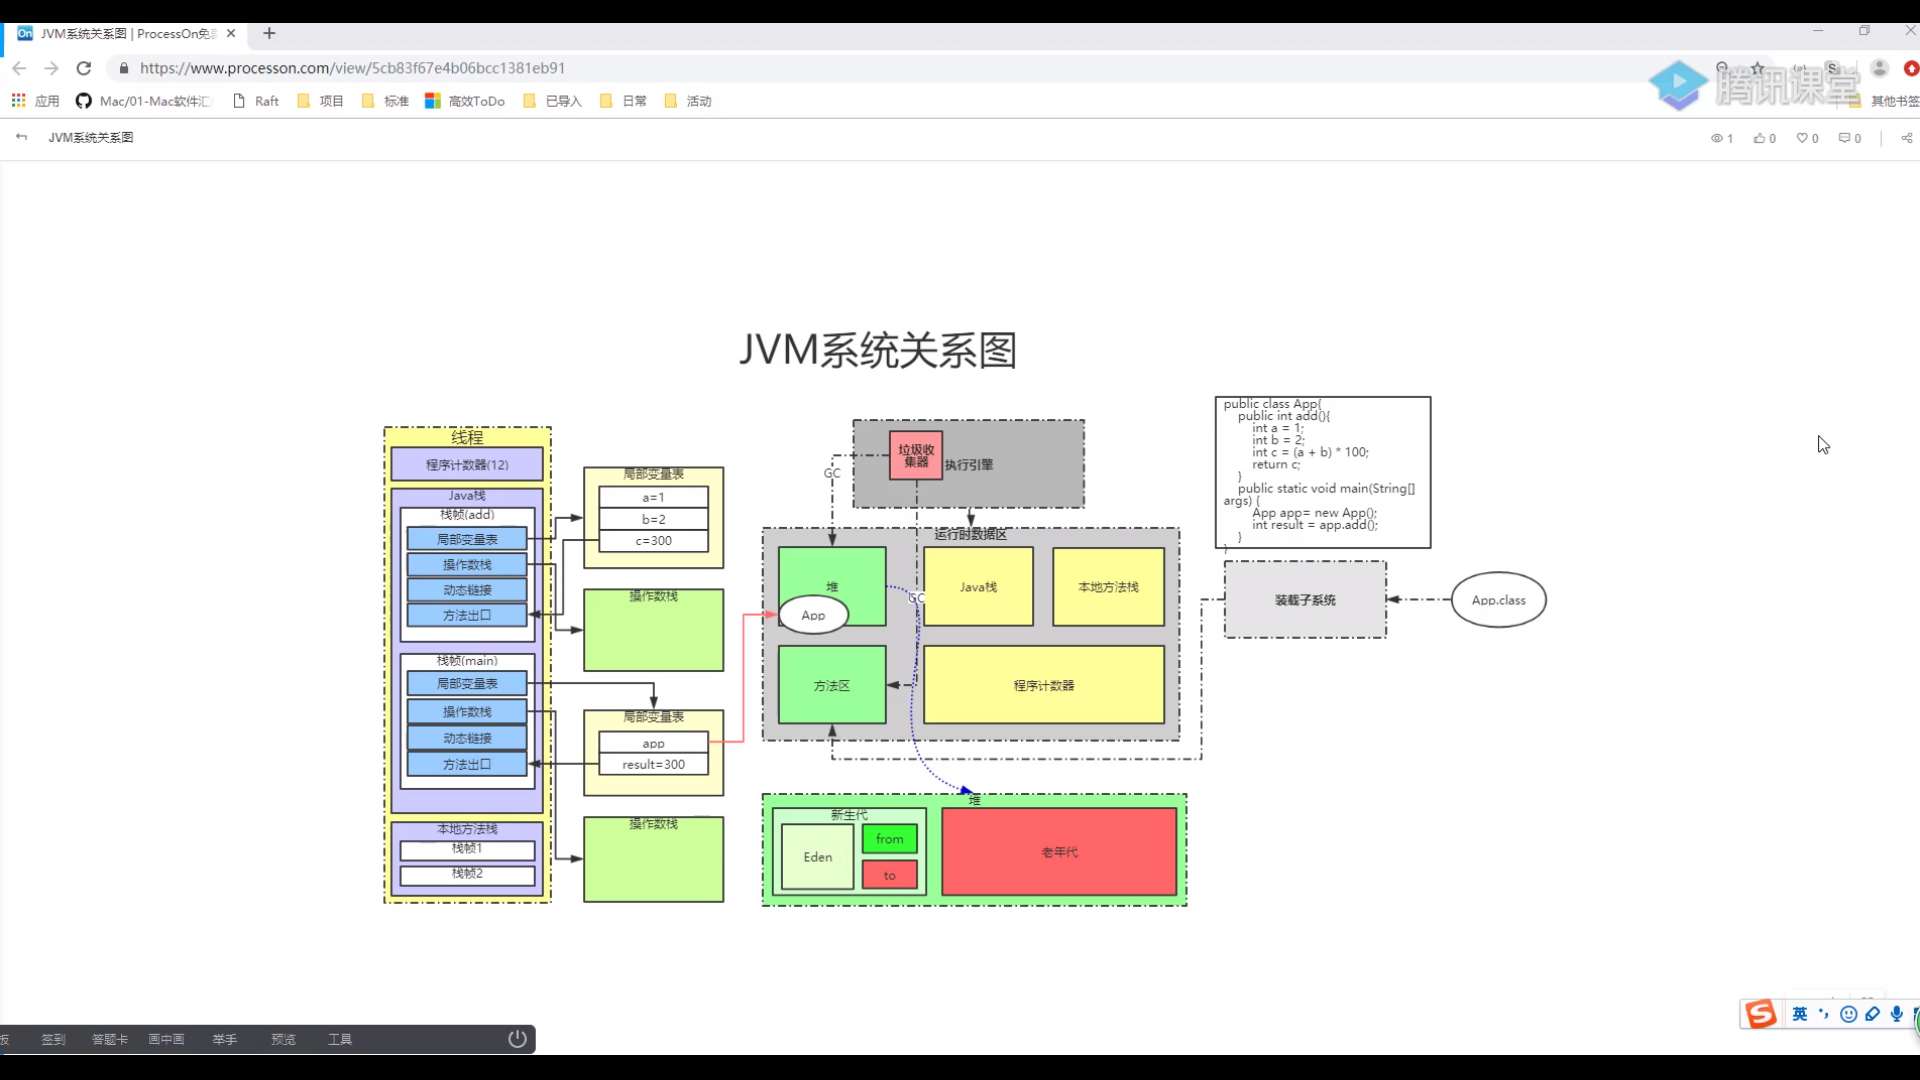Open the 标准 bookmark folder
Viewport: 1920px width, 1080px height.
385,101
